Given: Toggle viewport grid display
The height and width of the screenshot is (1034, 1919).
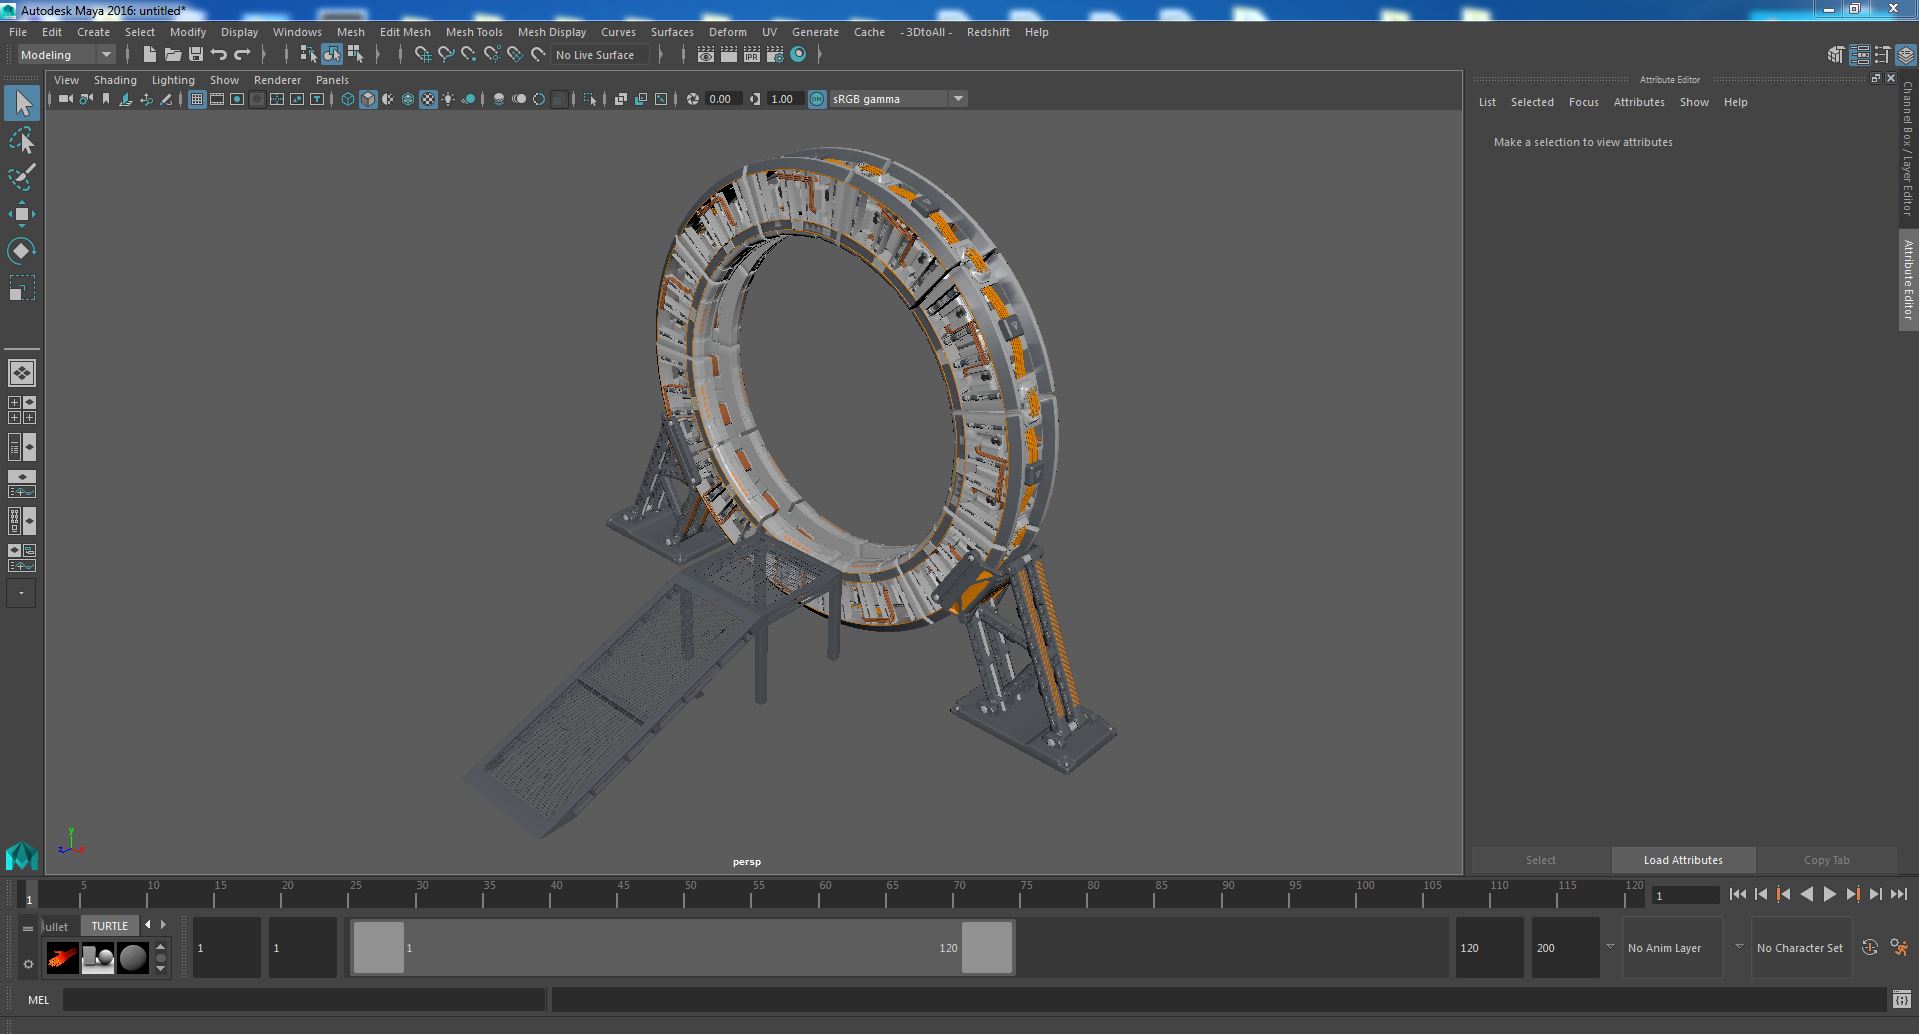Looking at the screenshot, I should (197, 99).
